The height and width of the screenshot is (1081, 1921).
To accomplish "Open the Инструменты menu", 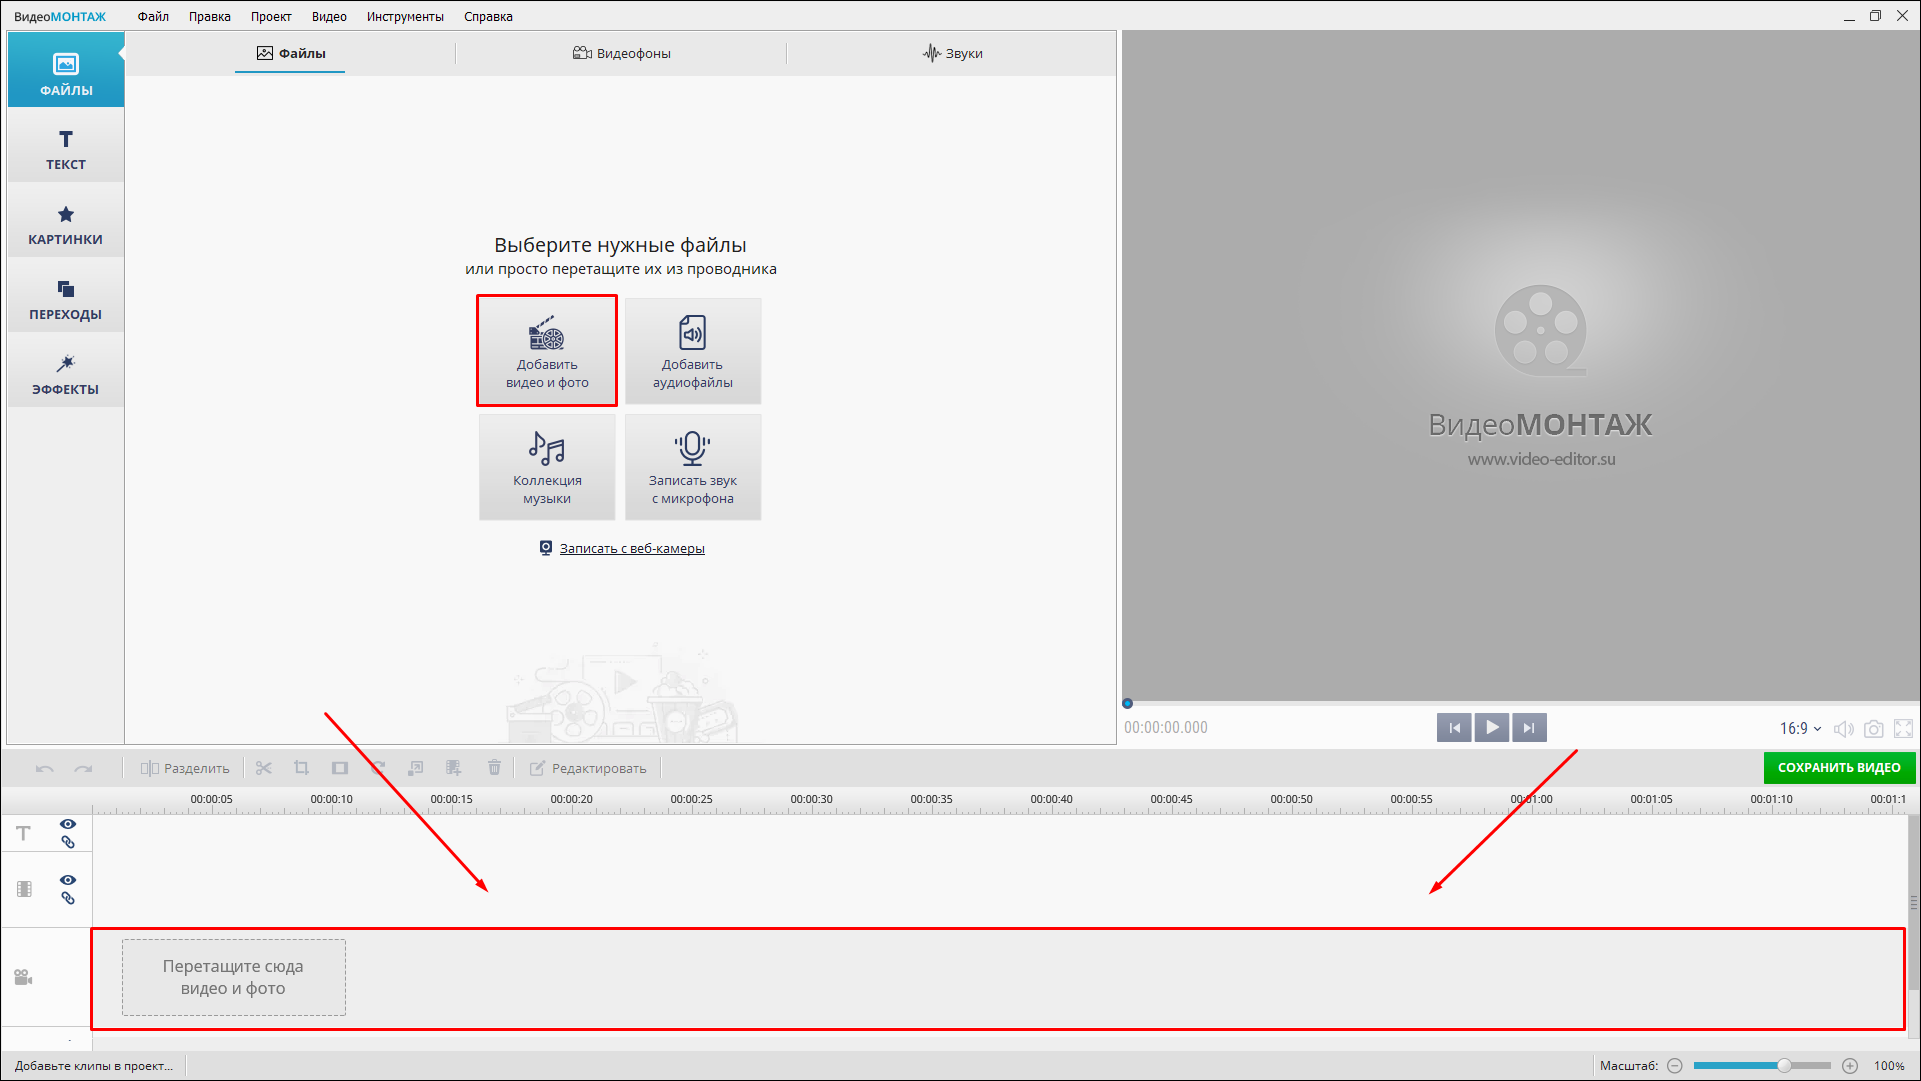I will tap(405, 16).
